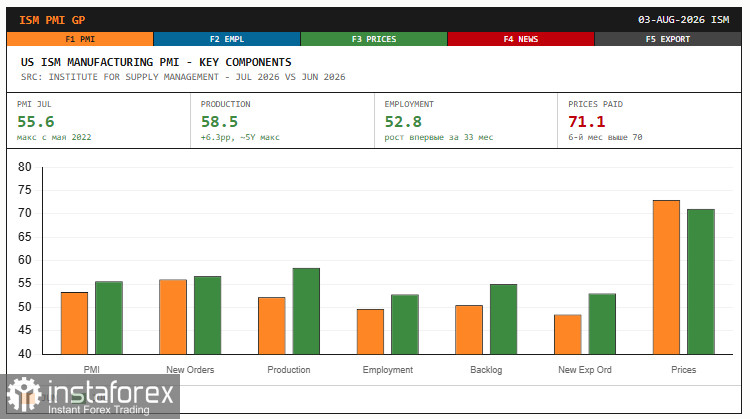Click the green Employment bar
This screenshot has height=419, width=750.
tap(405, 324)
